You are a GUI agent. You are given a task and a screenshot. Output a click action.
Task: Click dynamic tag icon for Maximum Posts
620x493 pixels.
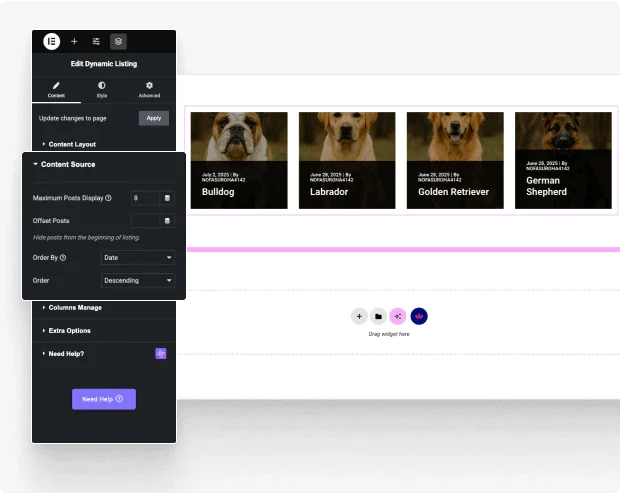point(167,198)
